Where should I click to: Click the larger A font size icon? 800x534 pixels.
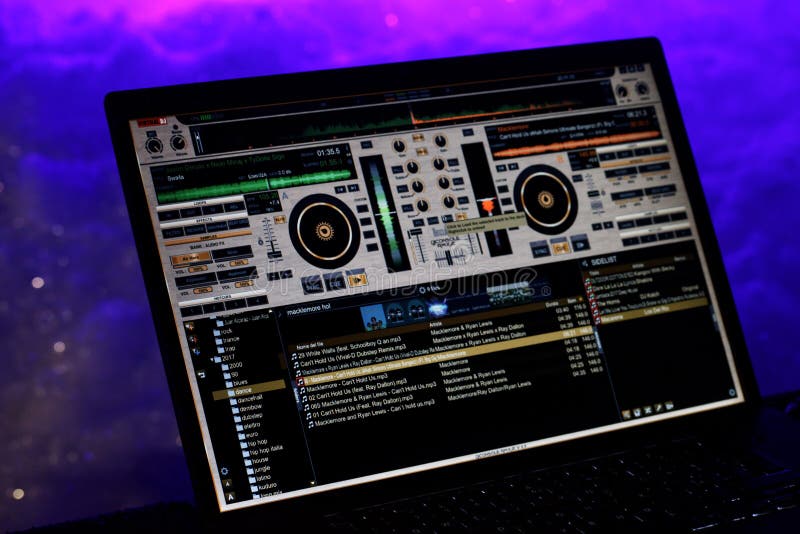click(231, 497)
